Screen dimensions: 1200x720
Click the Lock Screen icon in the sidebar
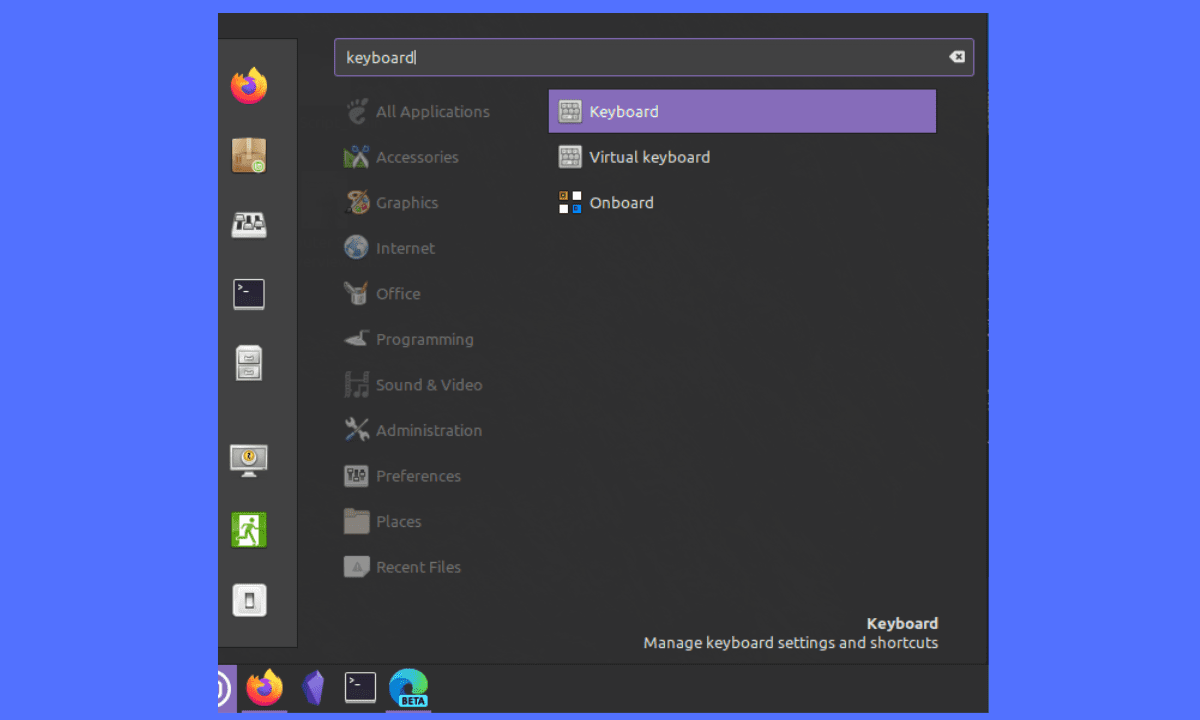249,460
